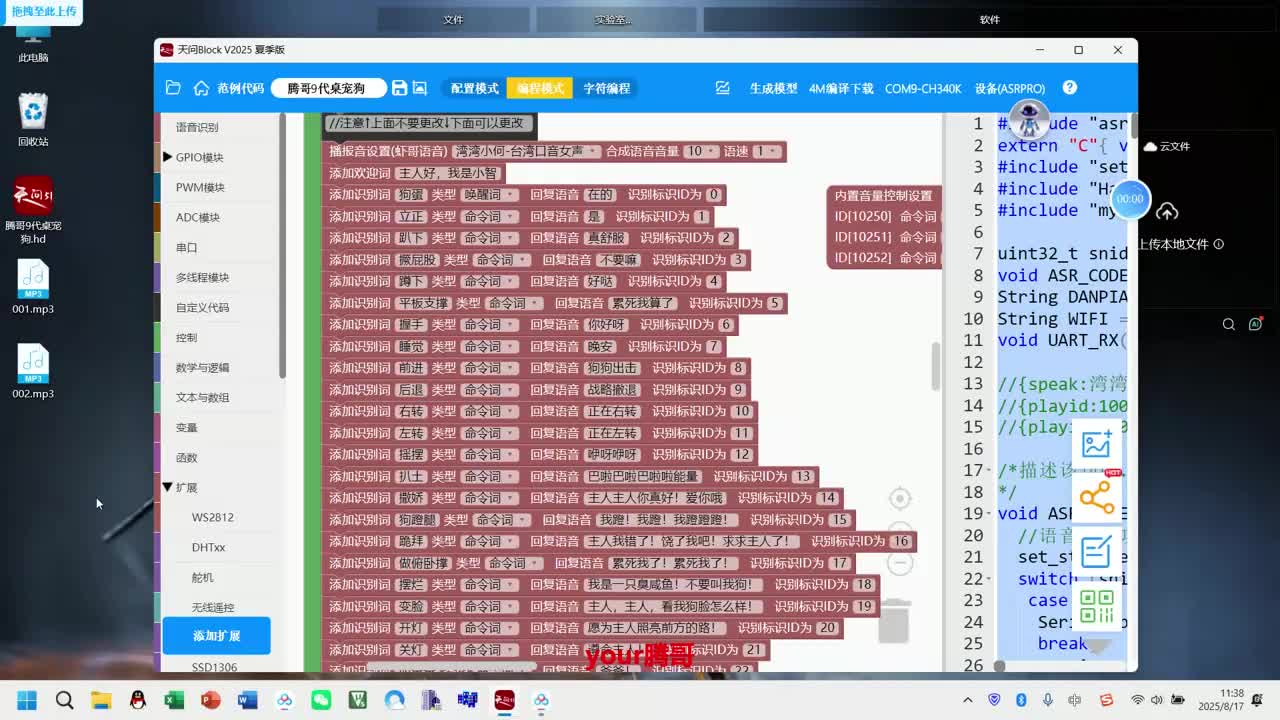Open a project with the folder icon
This screenshot has width=1280, height=720.
click(x=173, y=88)
